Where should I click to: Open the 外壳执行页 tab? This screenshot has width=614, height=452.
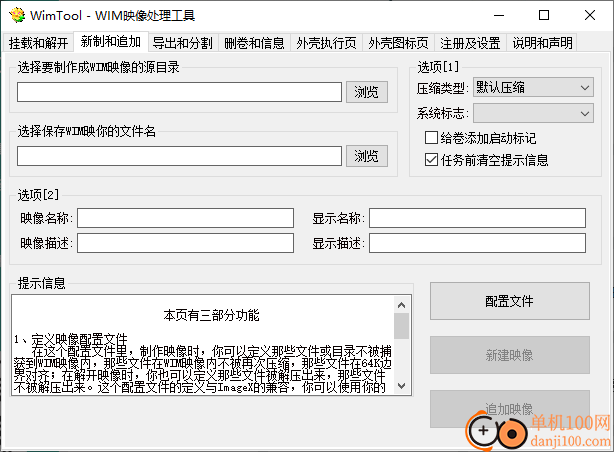pos(327,43)
